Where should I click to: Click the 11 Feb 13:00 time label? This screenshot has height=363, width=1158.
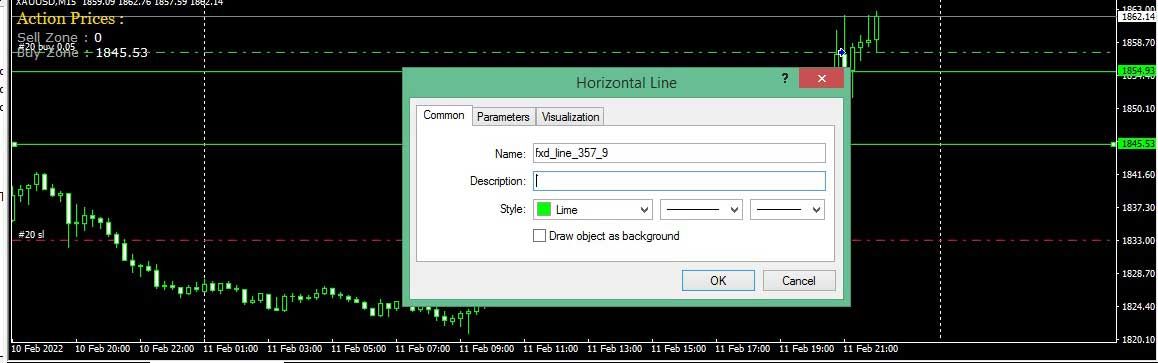[x=614, y=348]
